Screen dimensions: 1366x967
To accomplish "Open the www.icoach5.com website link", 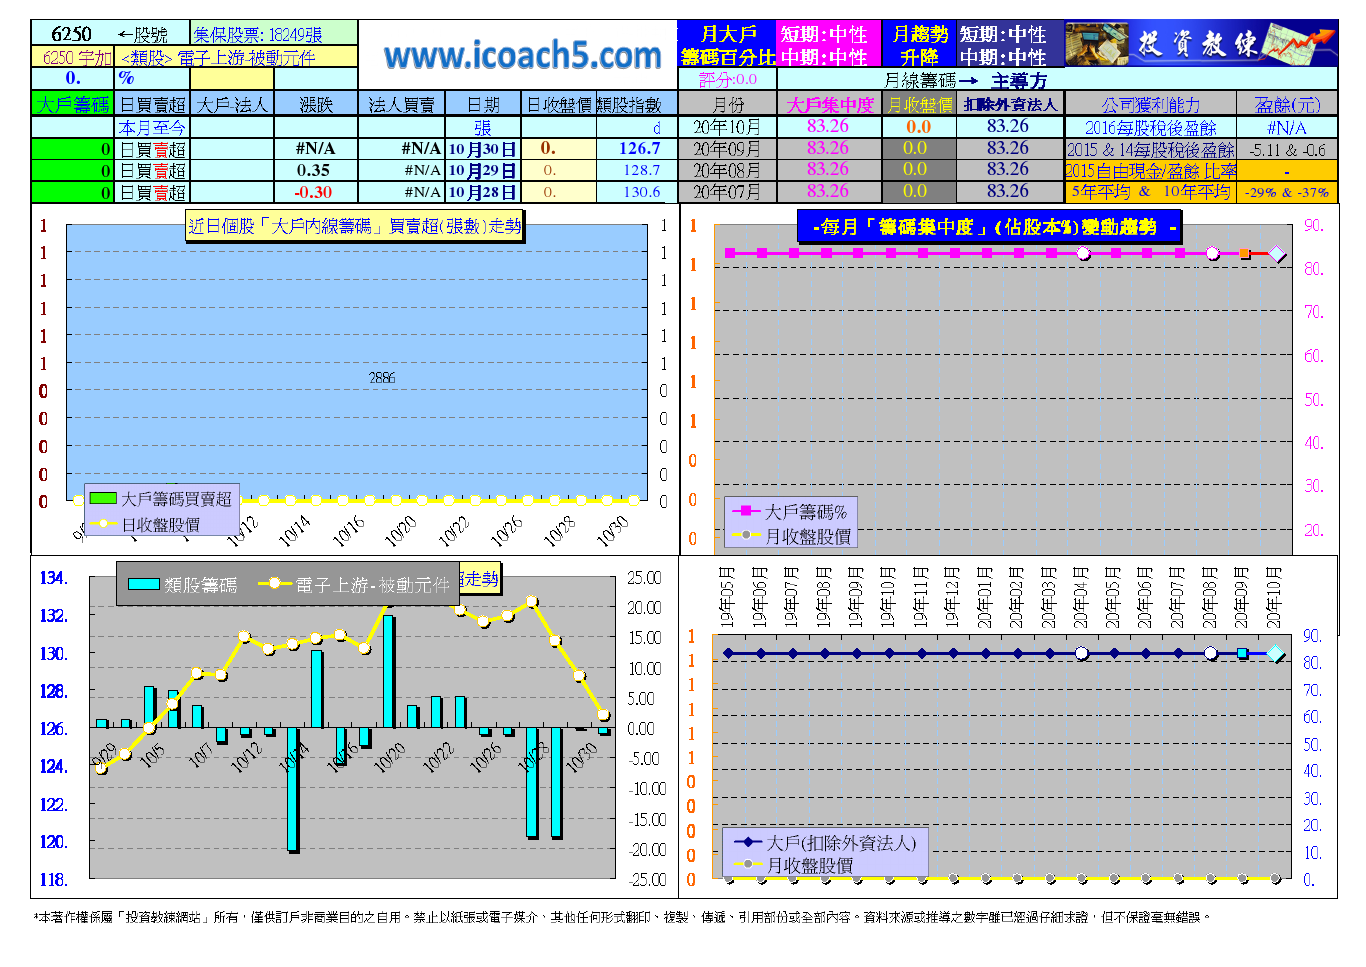I will coord(522,55).
